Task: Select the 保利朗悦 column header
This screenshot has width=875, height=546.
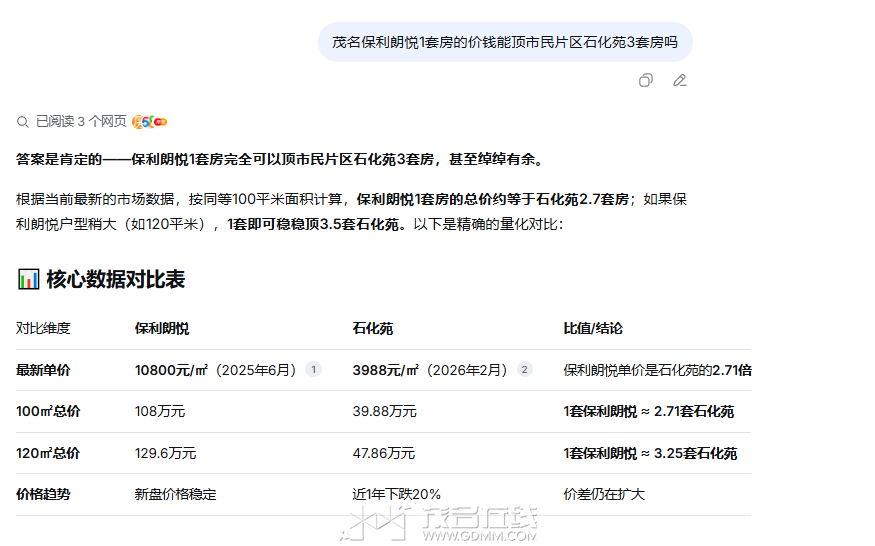Action: point(162,328)
